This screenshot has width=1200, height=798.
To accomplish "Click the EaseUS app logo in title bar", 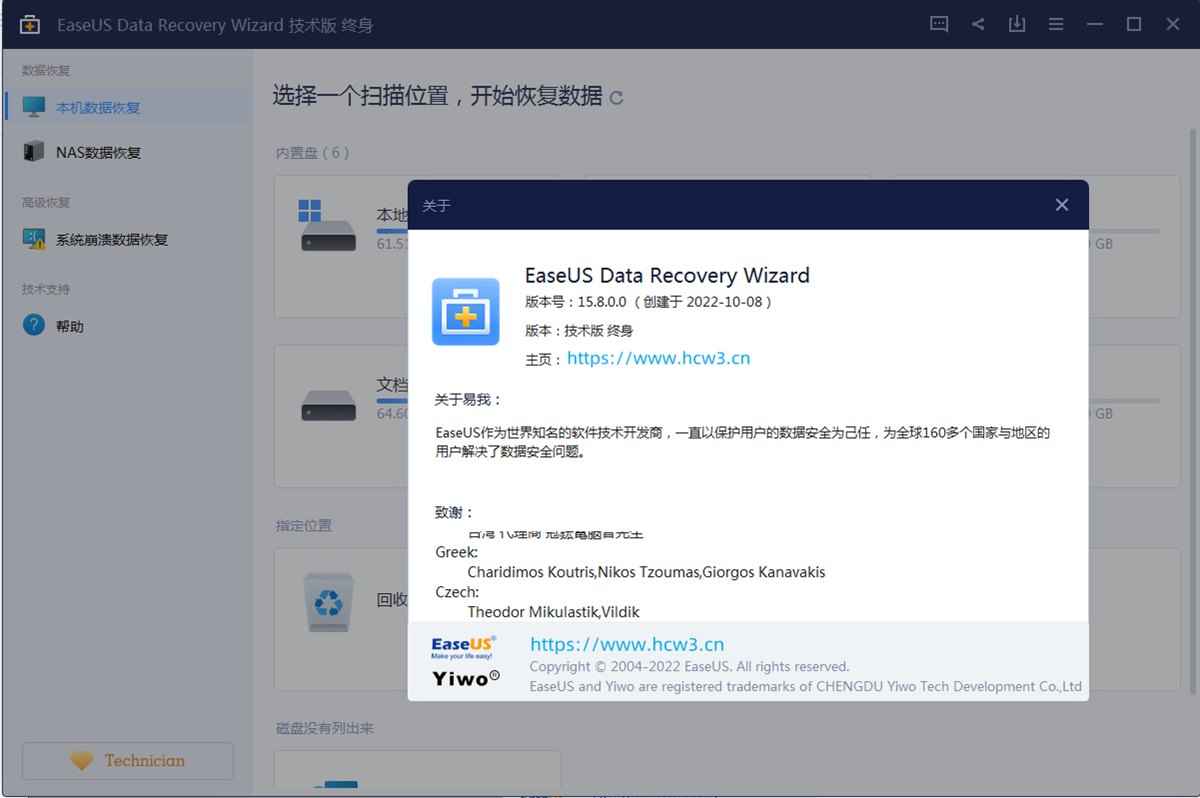I will point(31,25).
